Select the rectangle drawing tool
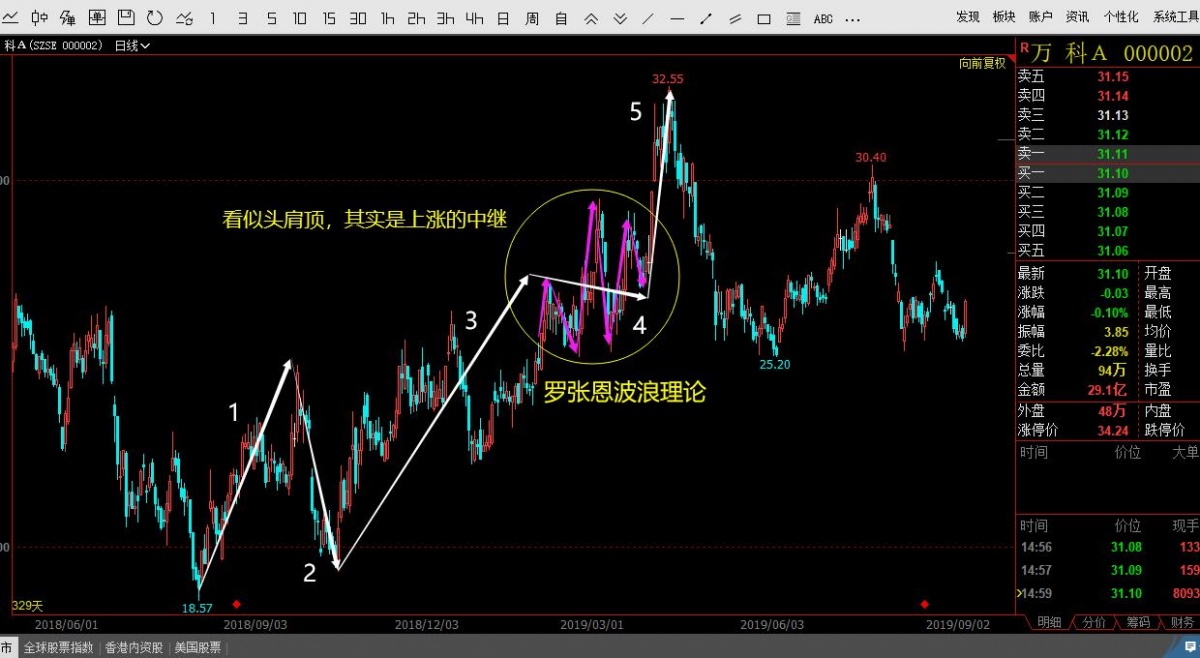 (764, 19)
